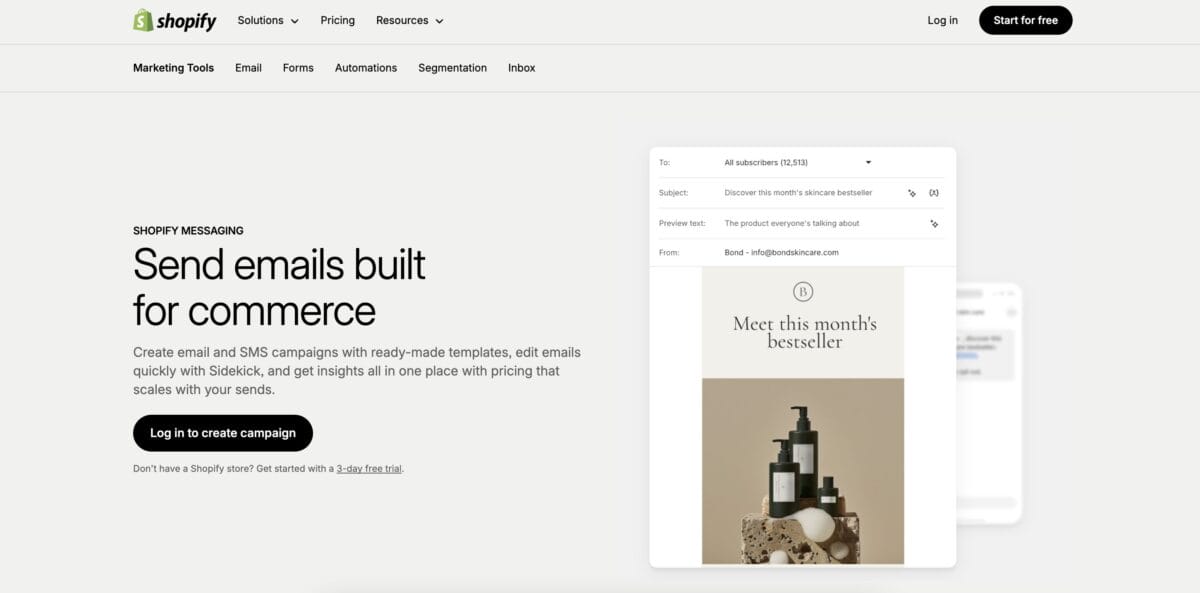Switch to the Email tab
The height and width of the screenshot is (593, 1200).
(248, 67)
